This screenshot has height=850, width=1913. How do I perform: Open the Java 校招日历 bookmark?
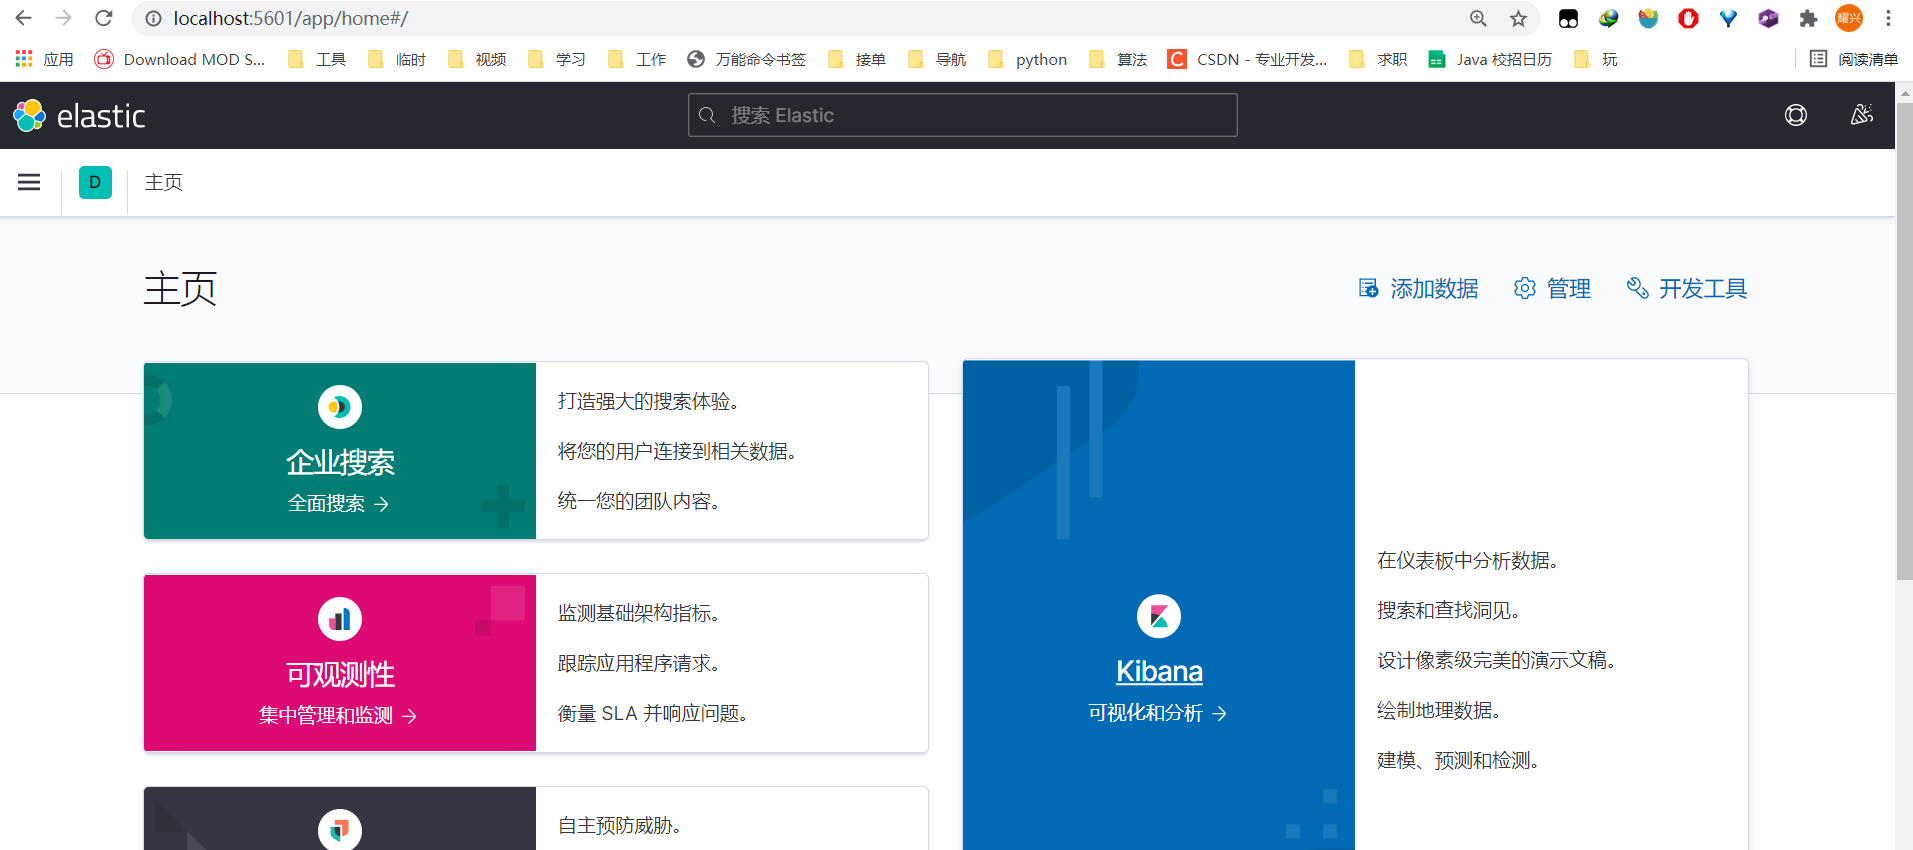(1490, 59)
